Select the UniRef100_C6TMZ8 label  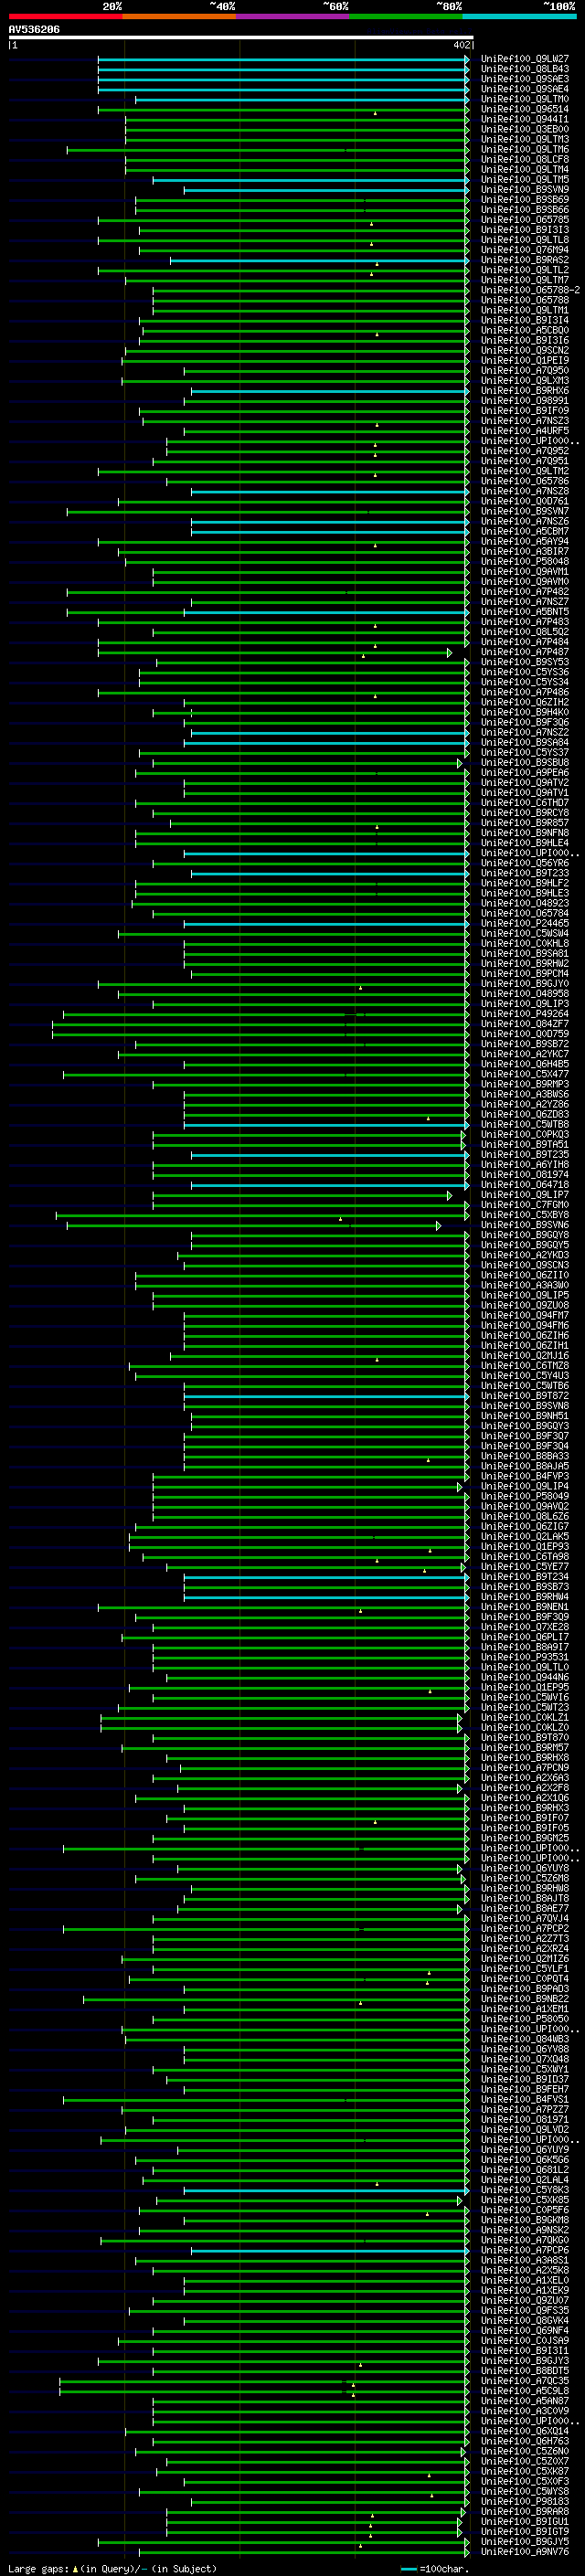tap(524, 1366)
